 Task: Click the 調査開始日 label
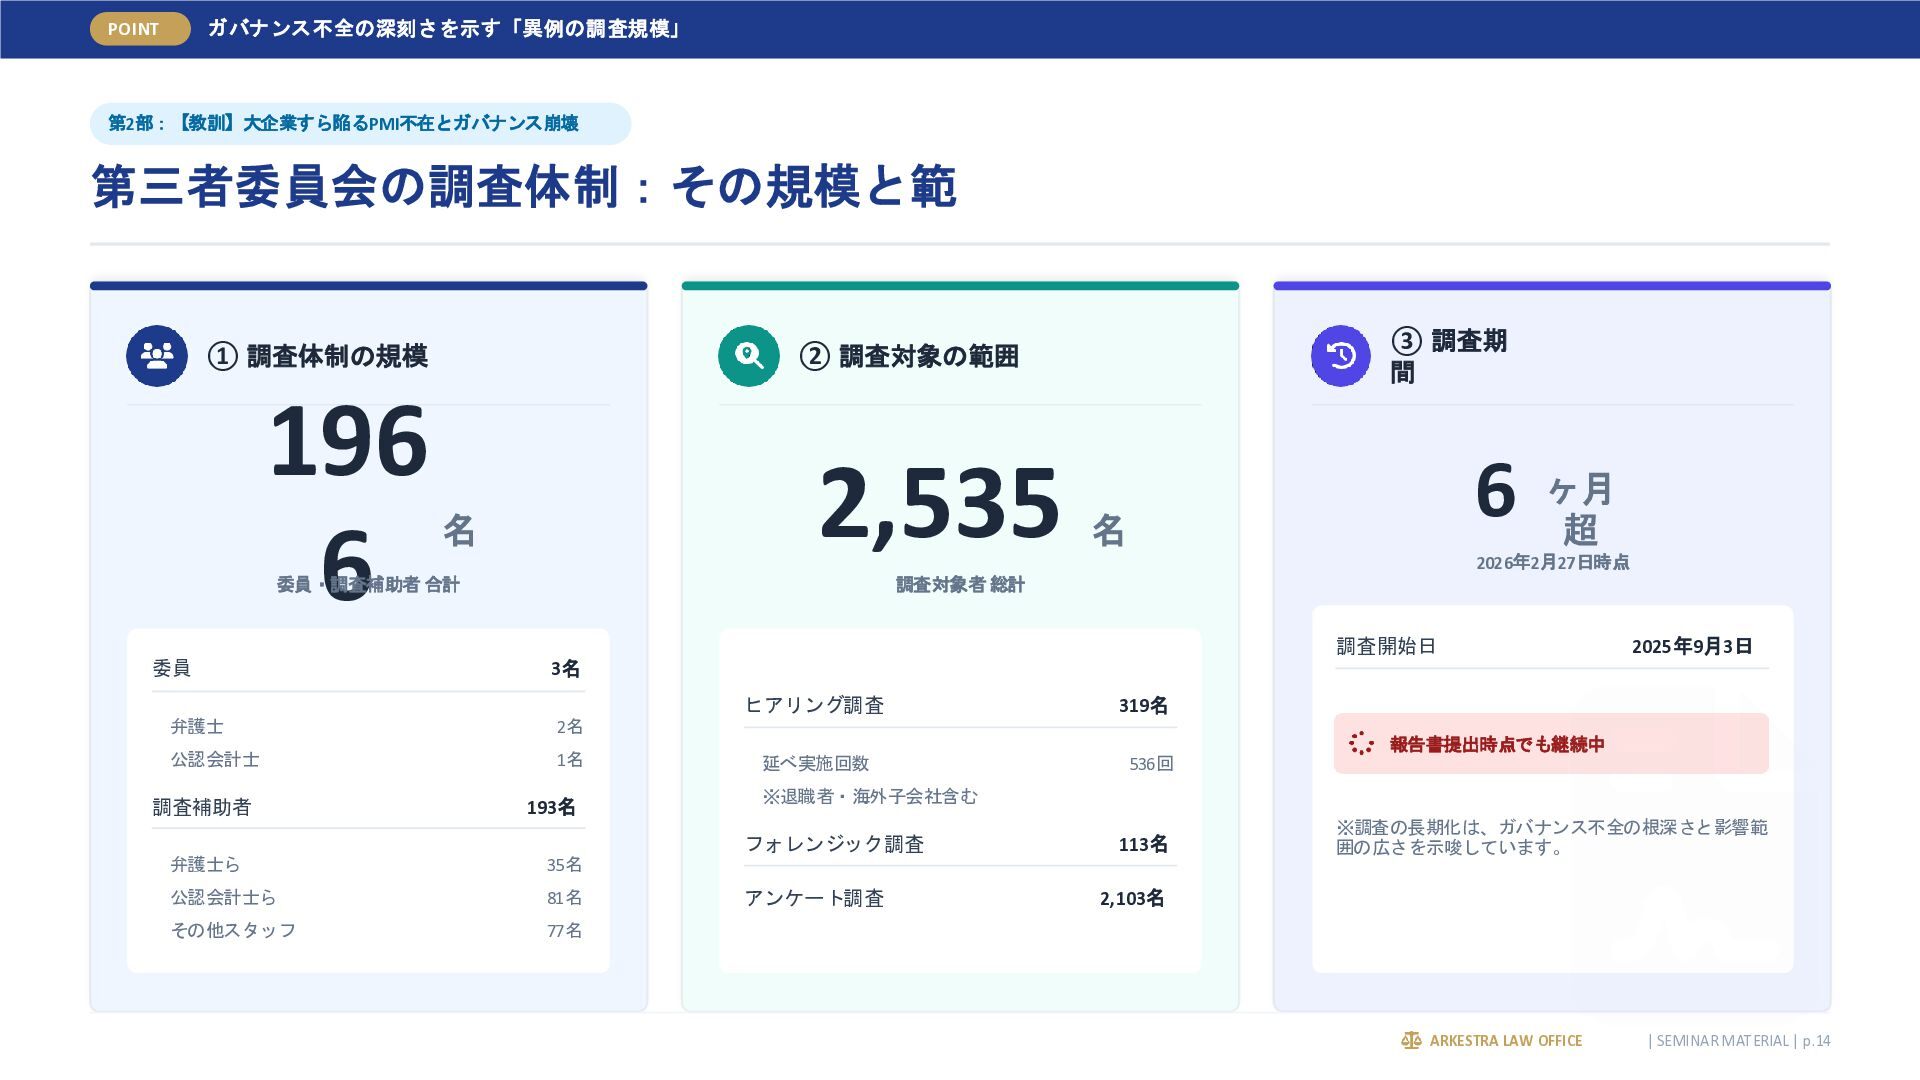pyautogui.click(x=1386, y=646)
